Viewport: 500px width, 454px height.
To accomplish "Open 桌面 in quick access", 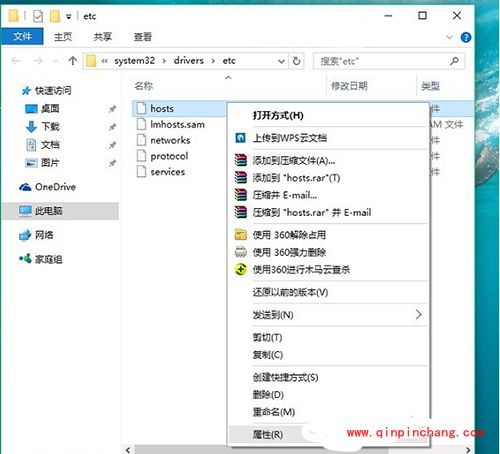I will tap(43, 109).
